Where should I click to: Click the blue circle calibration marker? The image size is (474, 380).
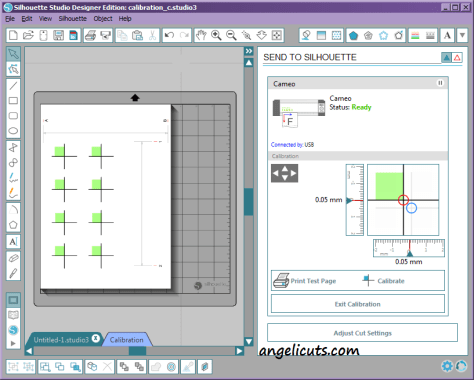[412, 208]
